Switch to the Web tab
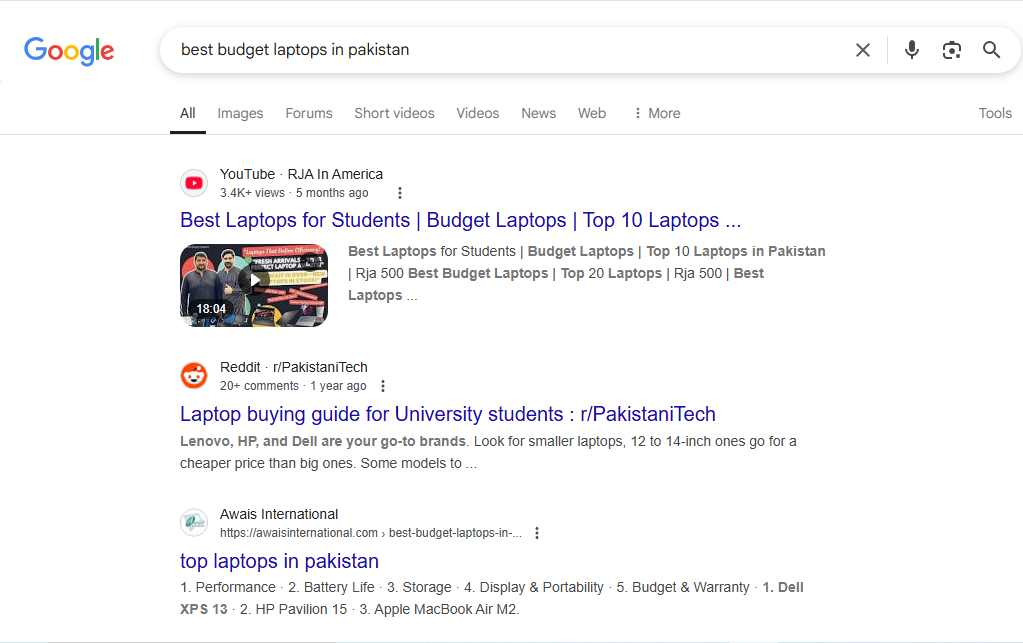1023x643 pixels. (x=592, y=113)
